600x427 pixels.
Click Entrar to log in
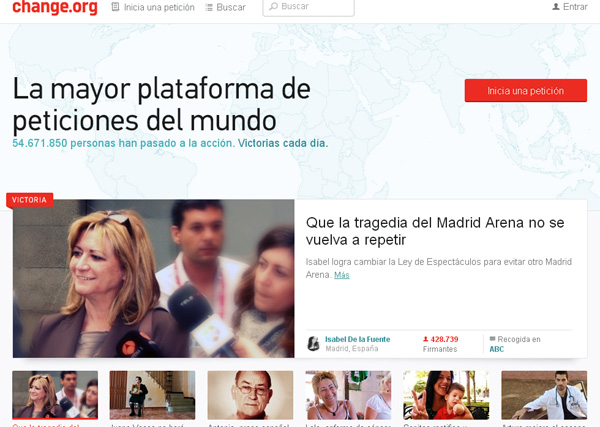click(x=575, y=7)
